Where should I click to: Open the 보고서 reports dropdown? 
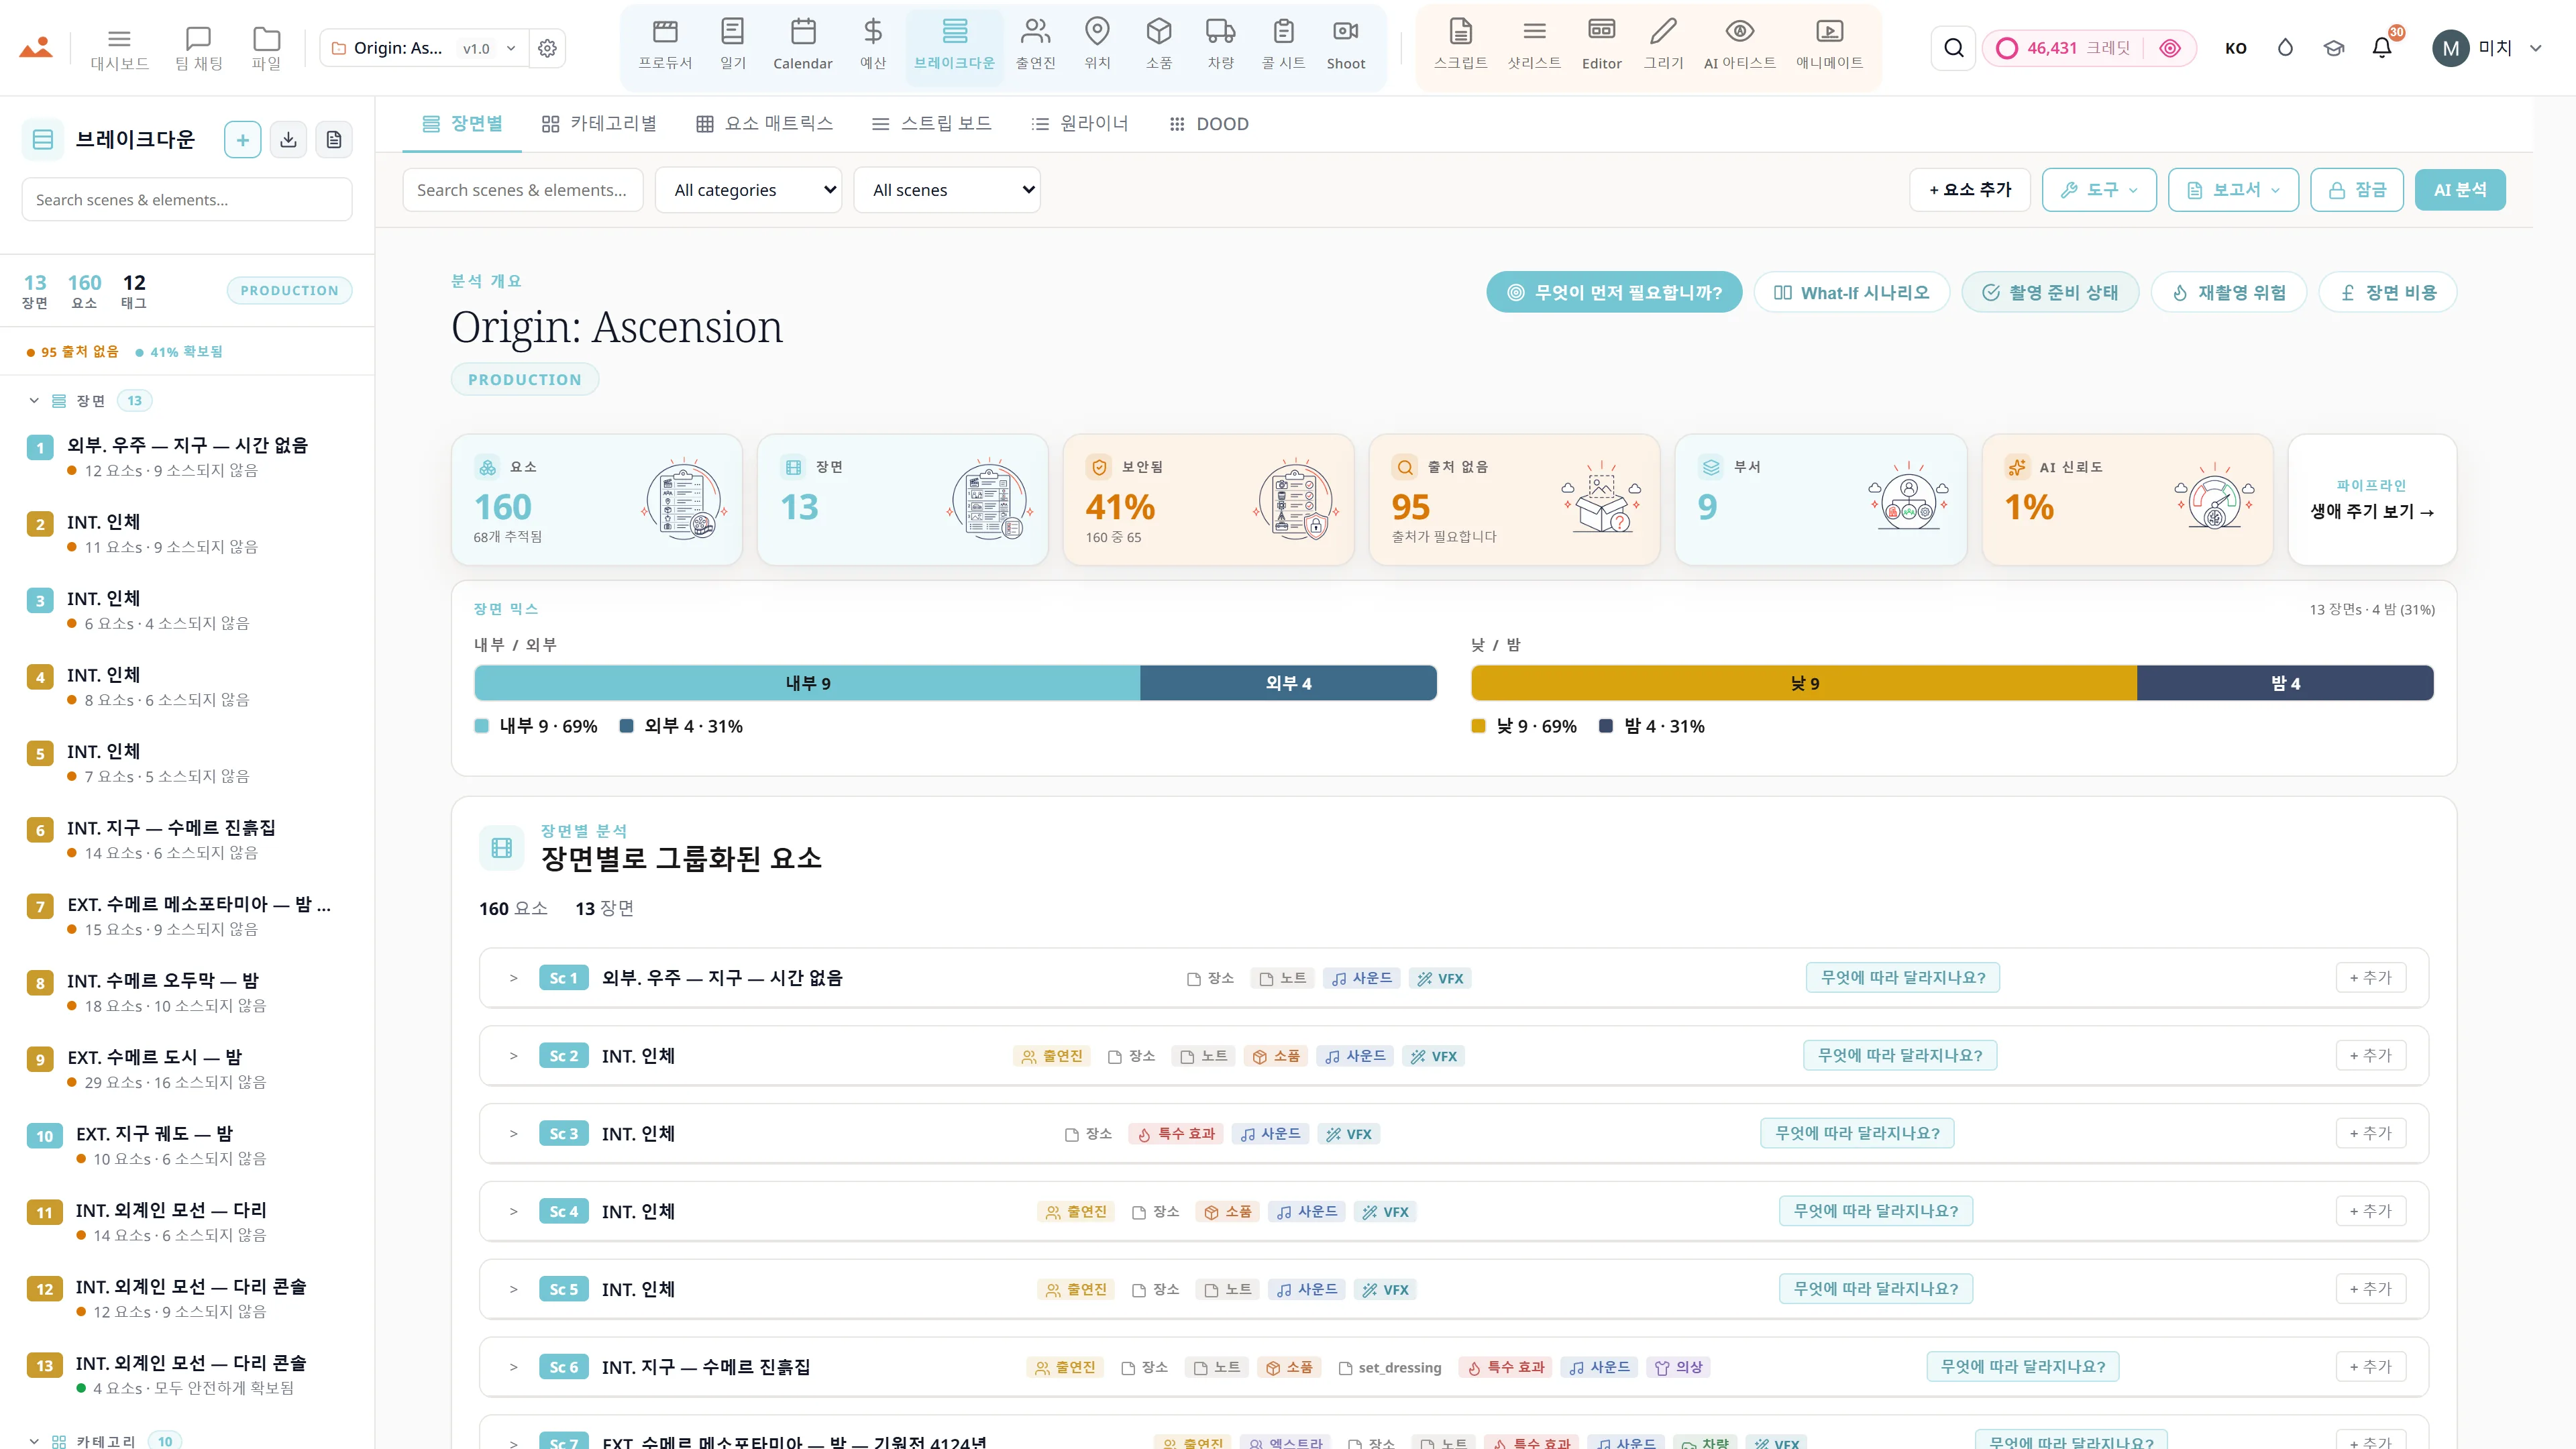point(2233,190)
